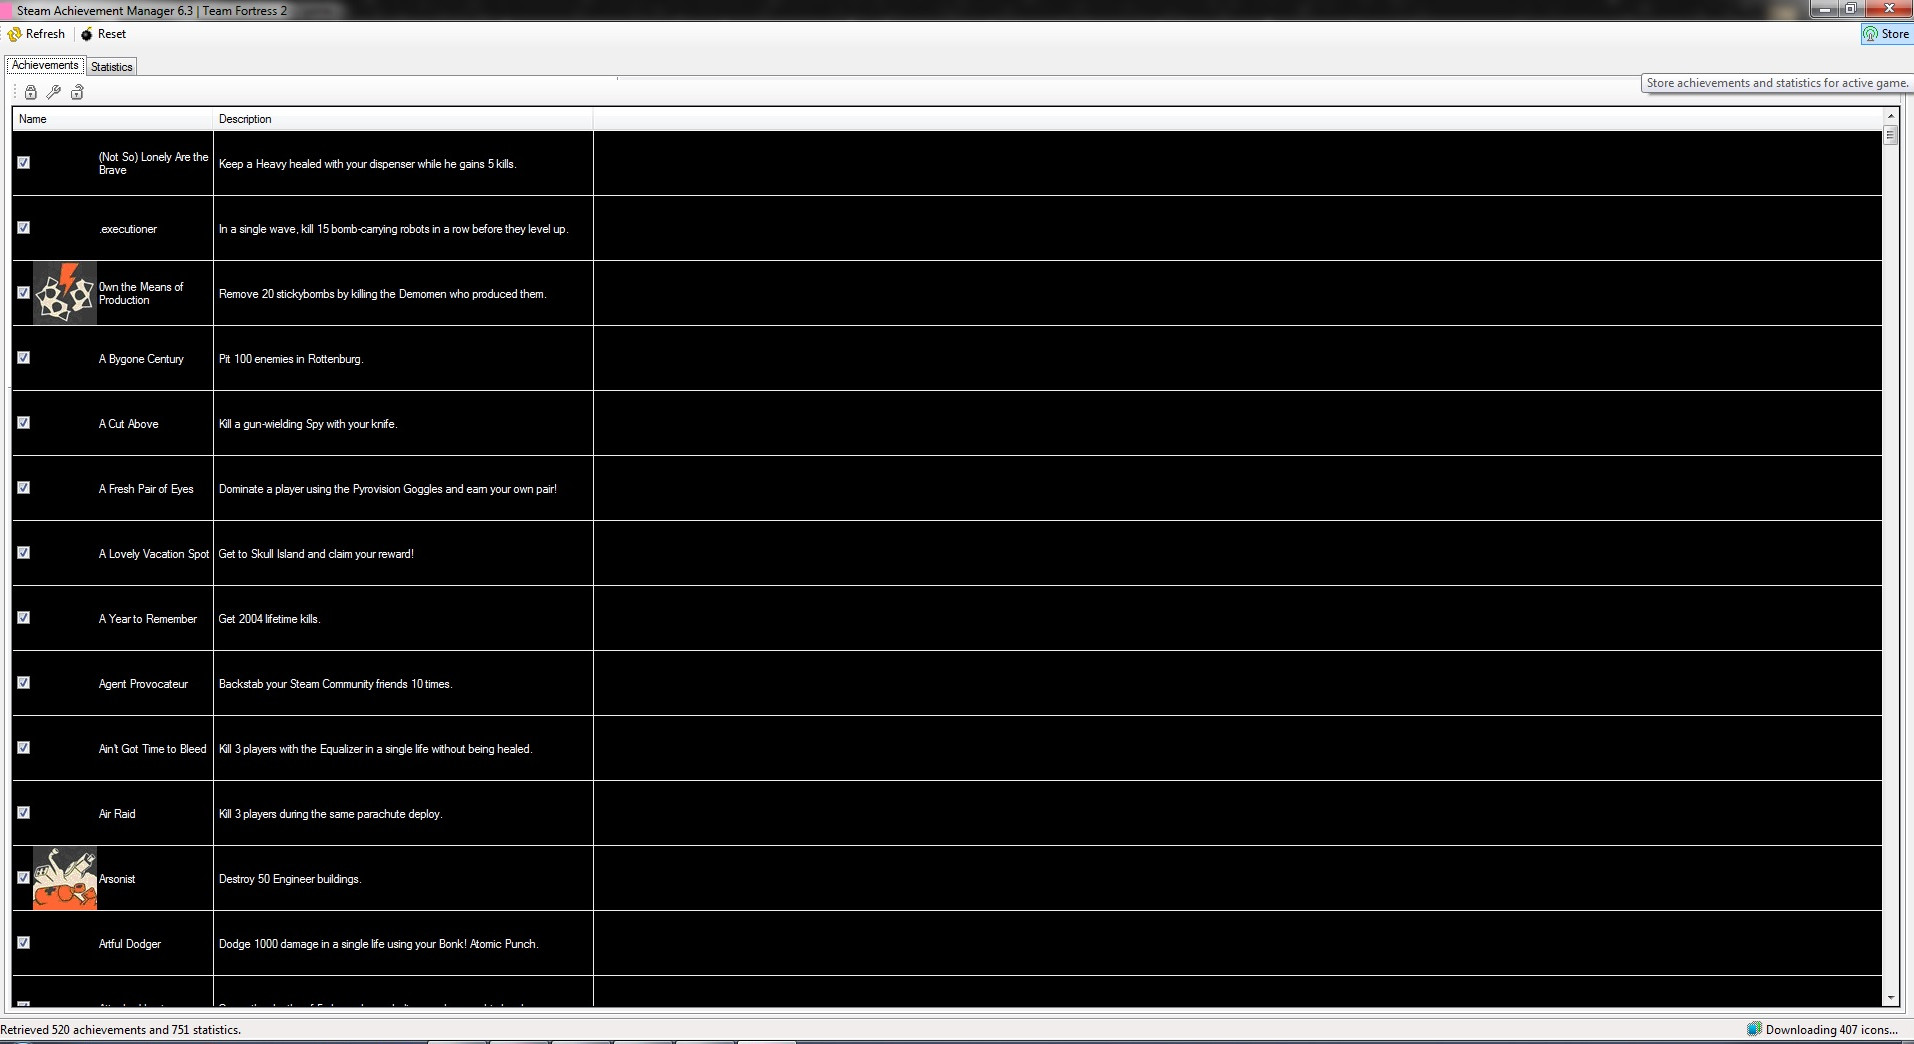Image resolution: width=1914 pixels, height=1044 pixels.
Task: Uncheck Ain't Got Time to Bleed checkbox
Action: [x=24, y=748]
